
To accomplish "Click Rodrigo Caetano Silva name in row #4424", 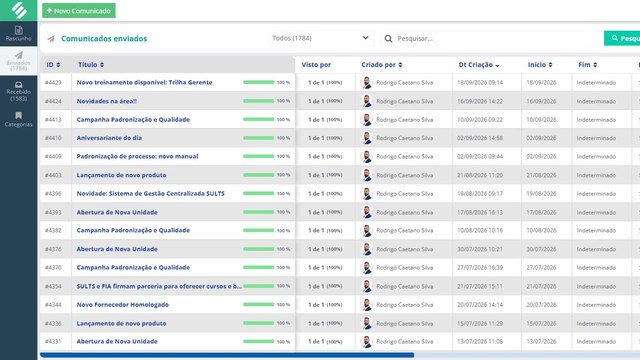I will [x=404, y=101].
